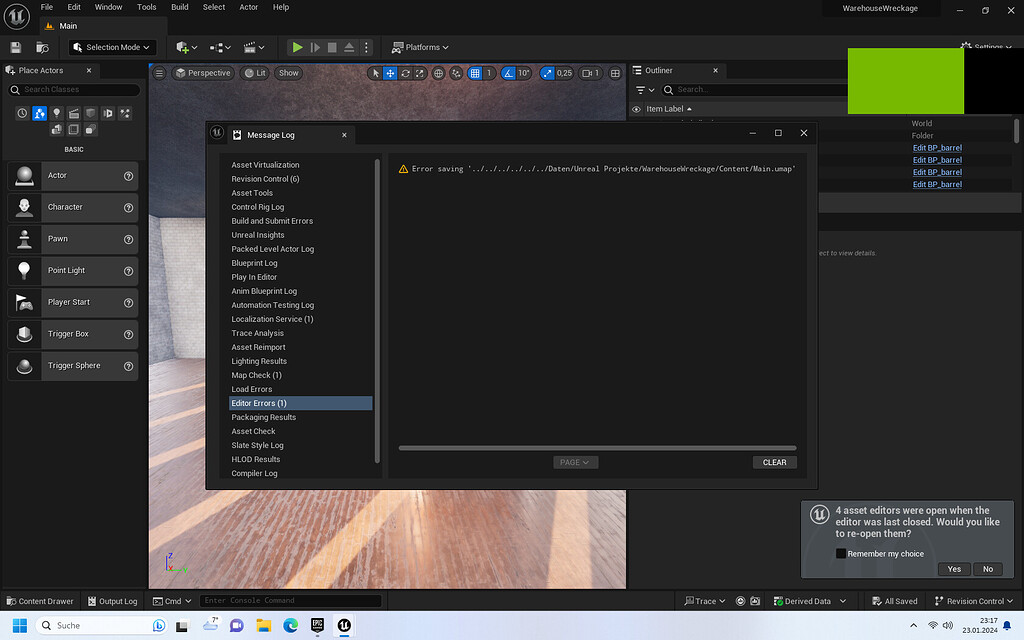Save the current level with disk icon
The height and width of the screenshot is (640, 1024).
[x=15, y=47]
